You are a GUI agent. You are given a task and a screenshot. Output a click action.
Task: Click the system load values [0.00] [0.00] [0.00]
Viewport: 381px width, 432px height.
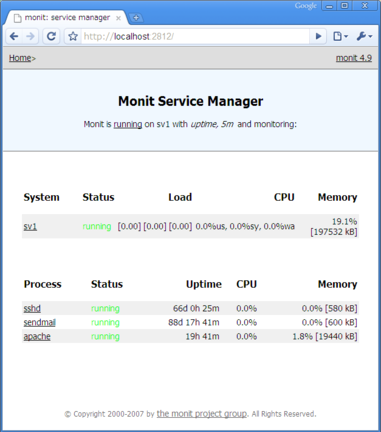pos(155,227)
